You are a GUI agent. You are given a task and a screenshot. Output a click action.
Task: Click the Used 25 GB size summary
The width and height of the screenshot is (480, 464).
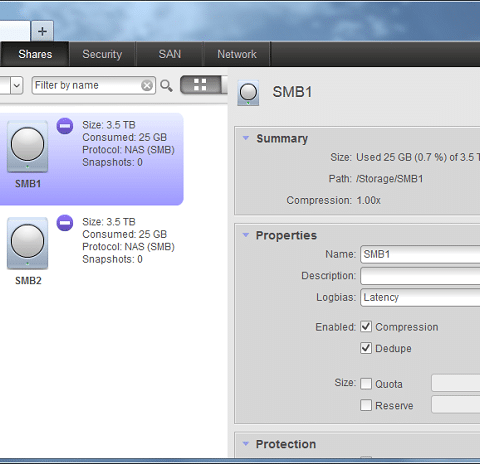(x=418, y=157)
